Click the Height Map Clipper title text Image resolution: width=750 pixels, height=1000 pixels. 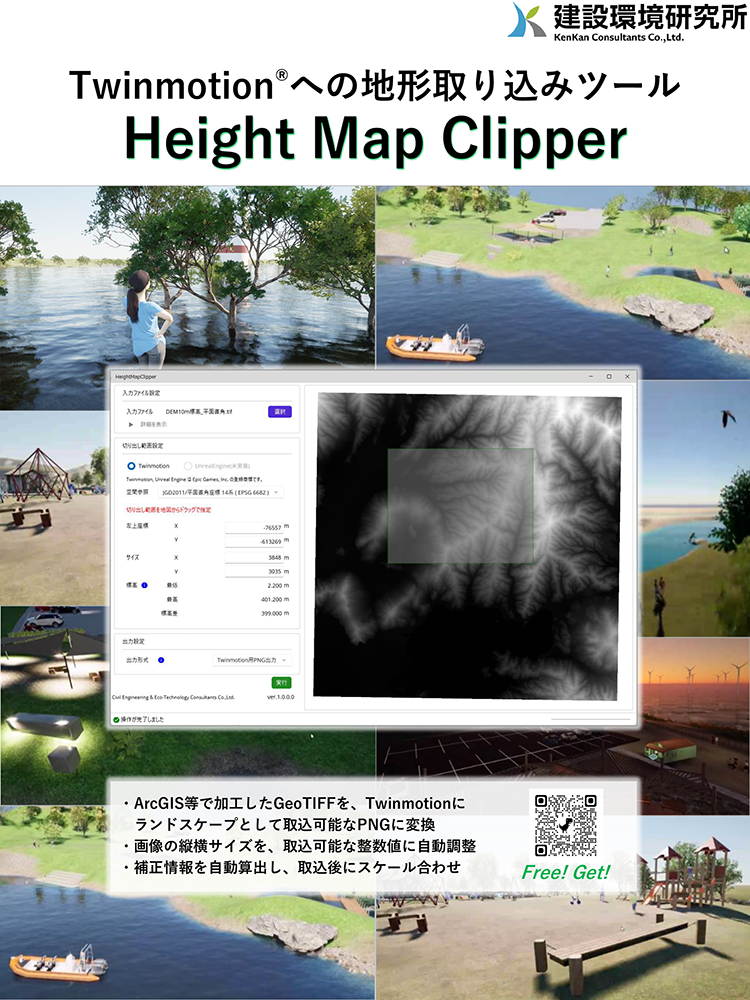376,138
